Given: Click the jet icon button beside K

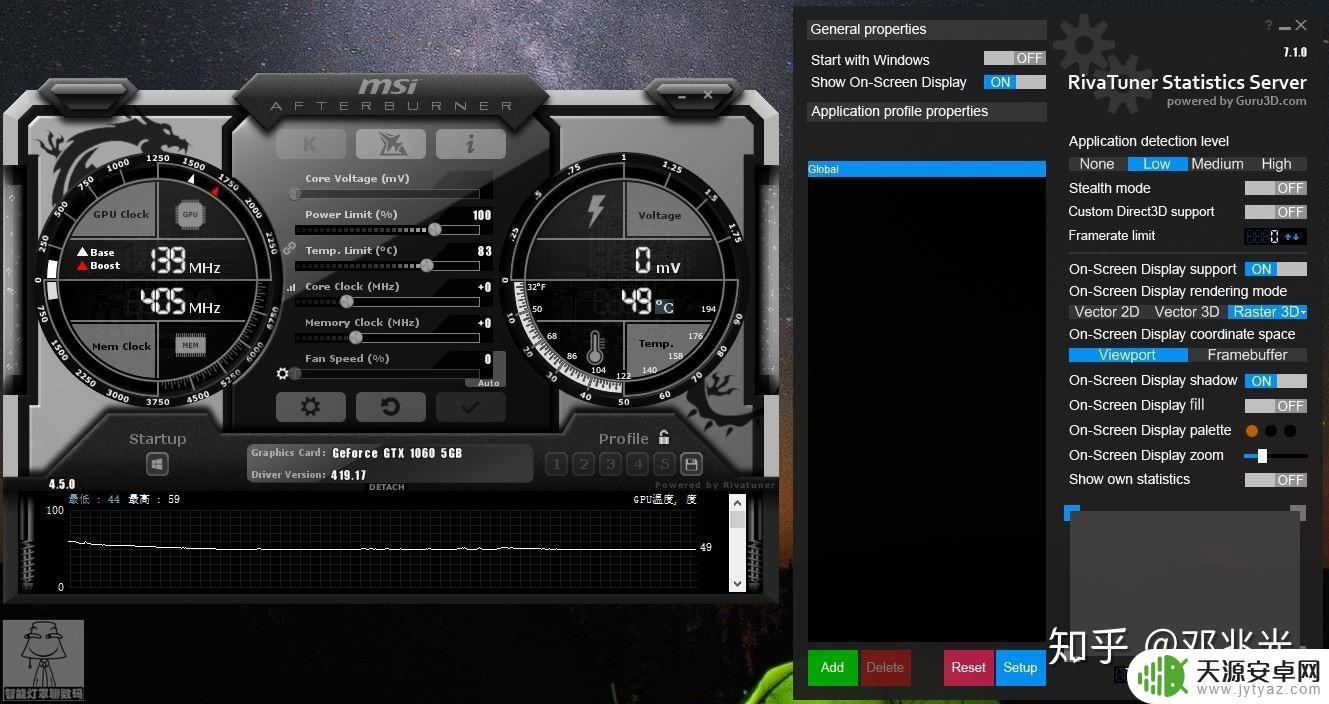Looking at the screenshot, I should [391, 144].
